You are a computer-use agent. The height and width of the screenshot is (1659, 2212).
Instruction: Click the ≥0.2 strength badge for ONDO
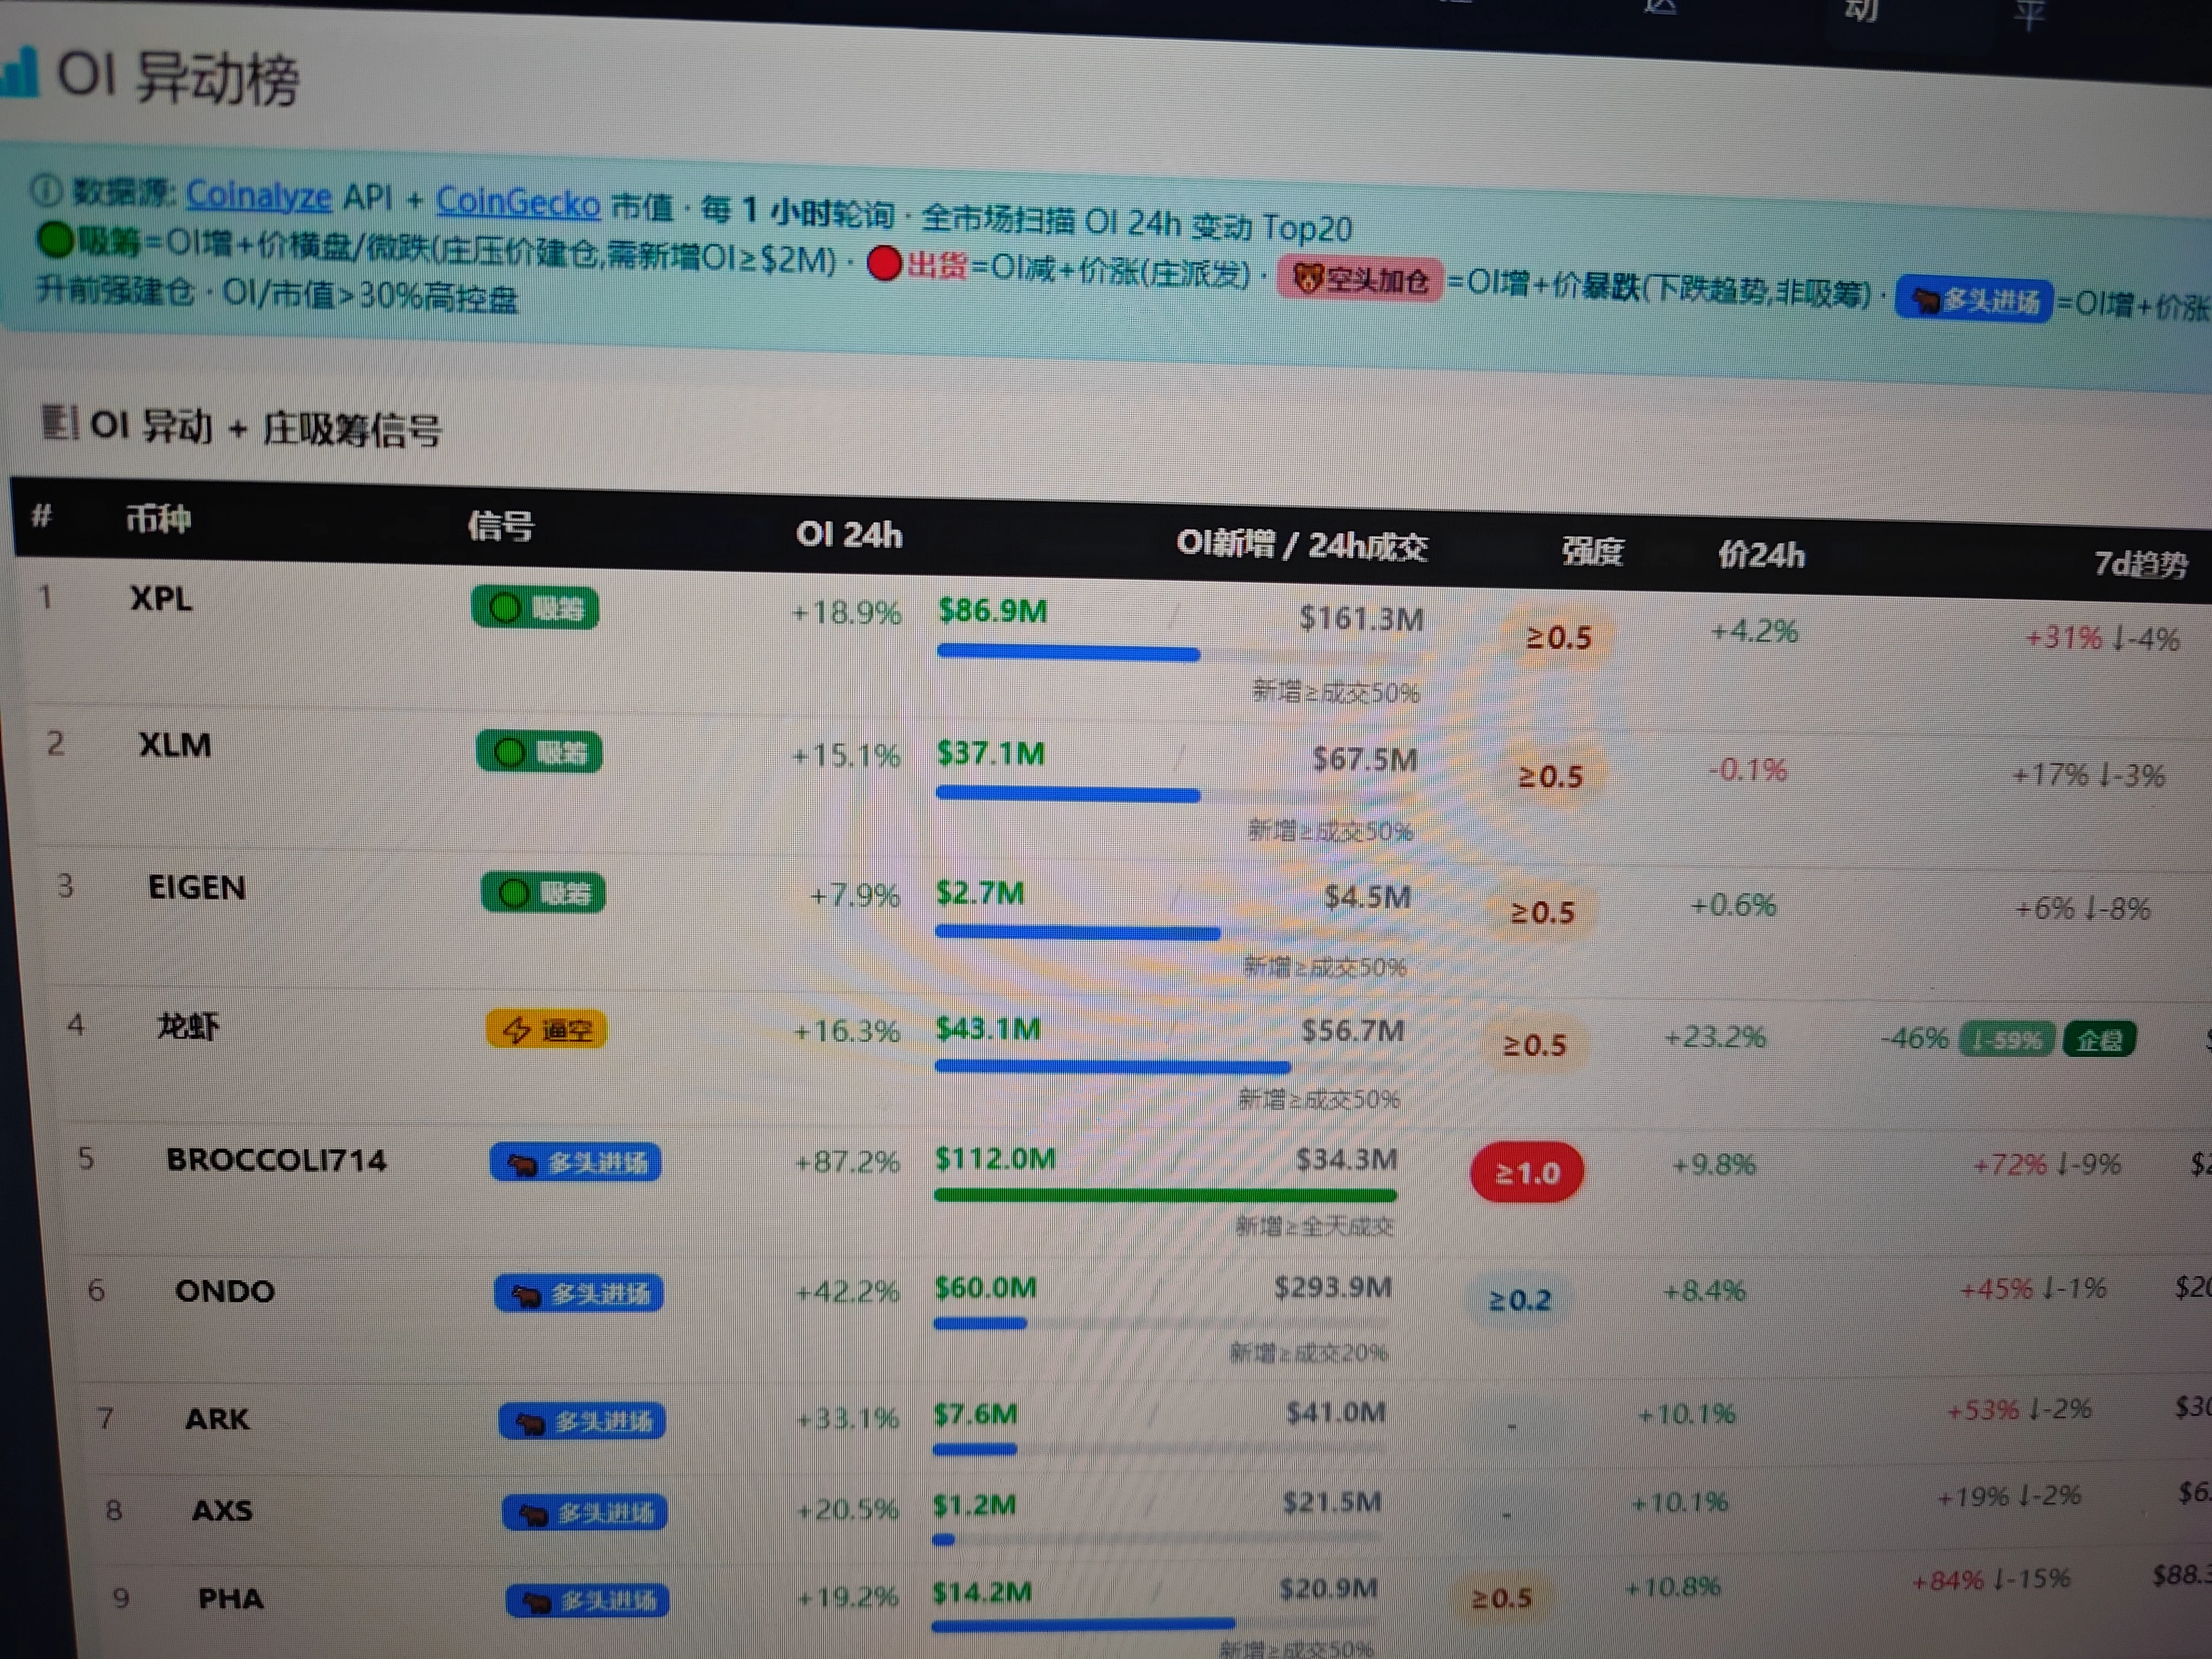tap(1519, 1300)
